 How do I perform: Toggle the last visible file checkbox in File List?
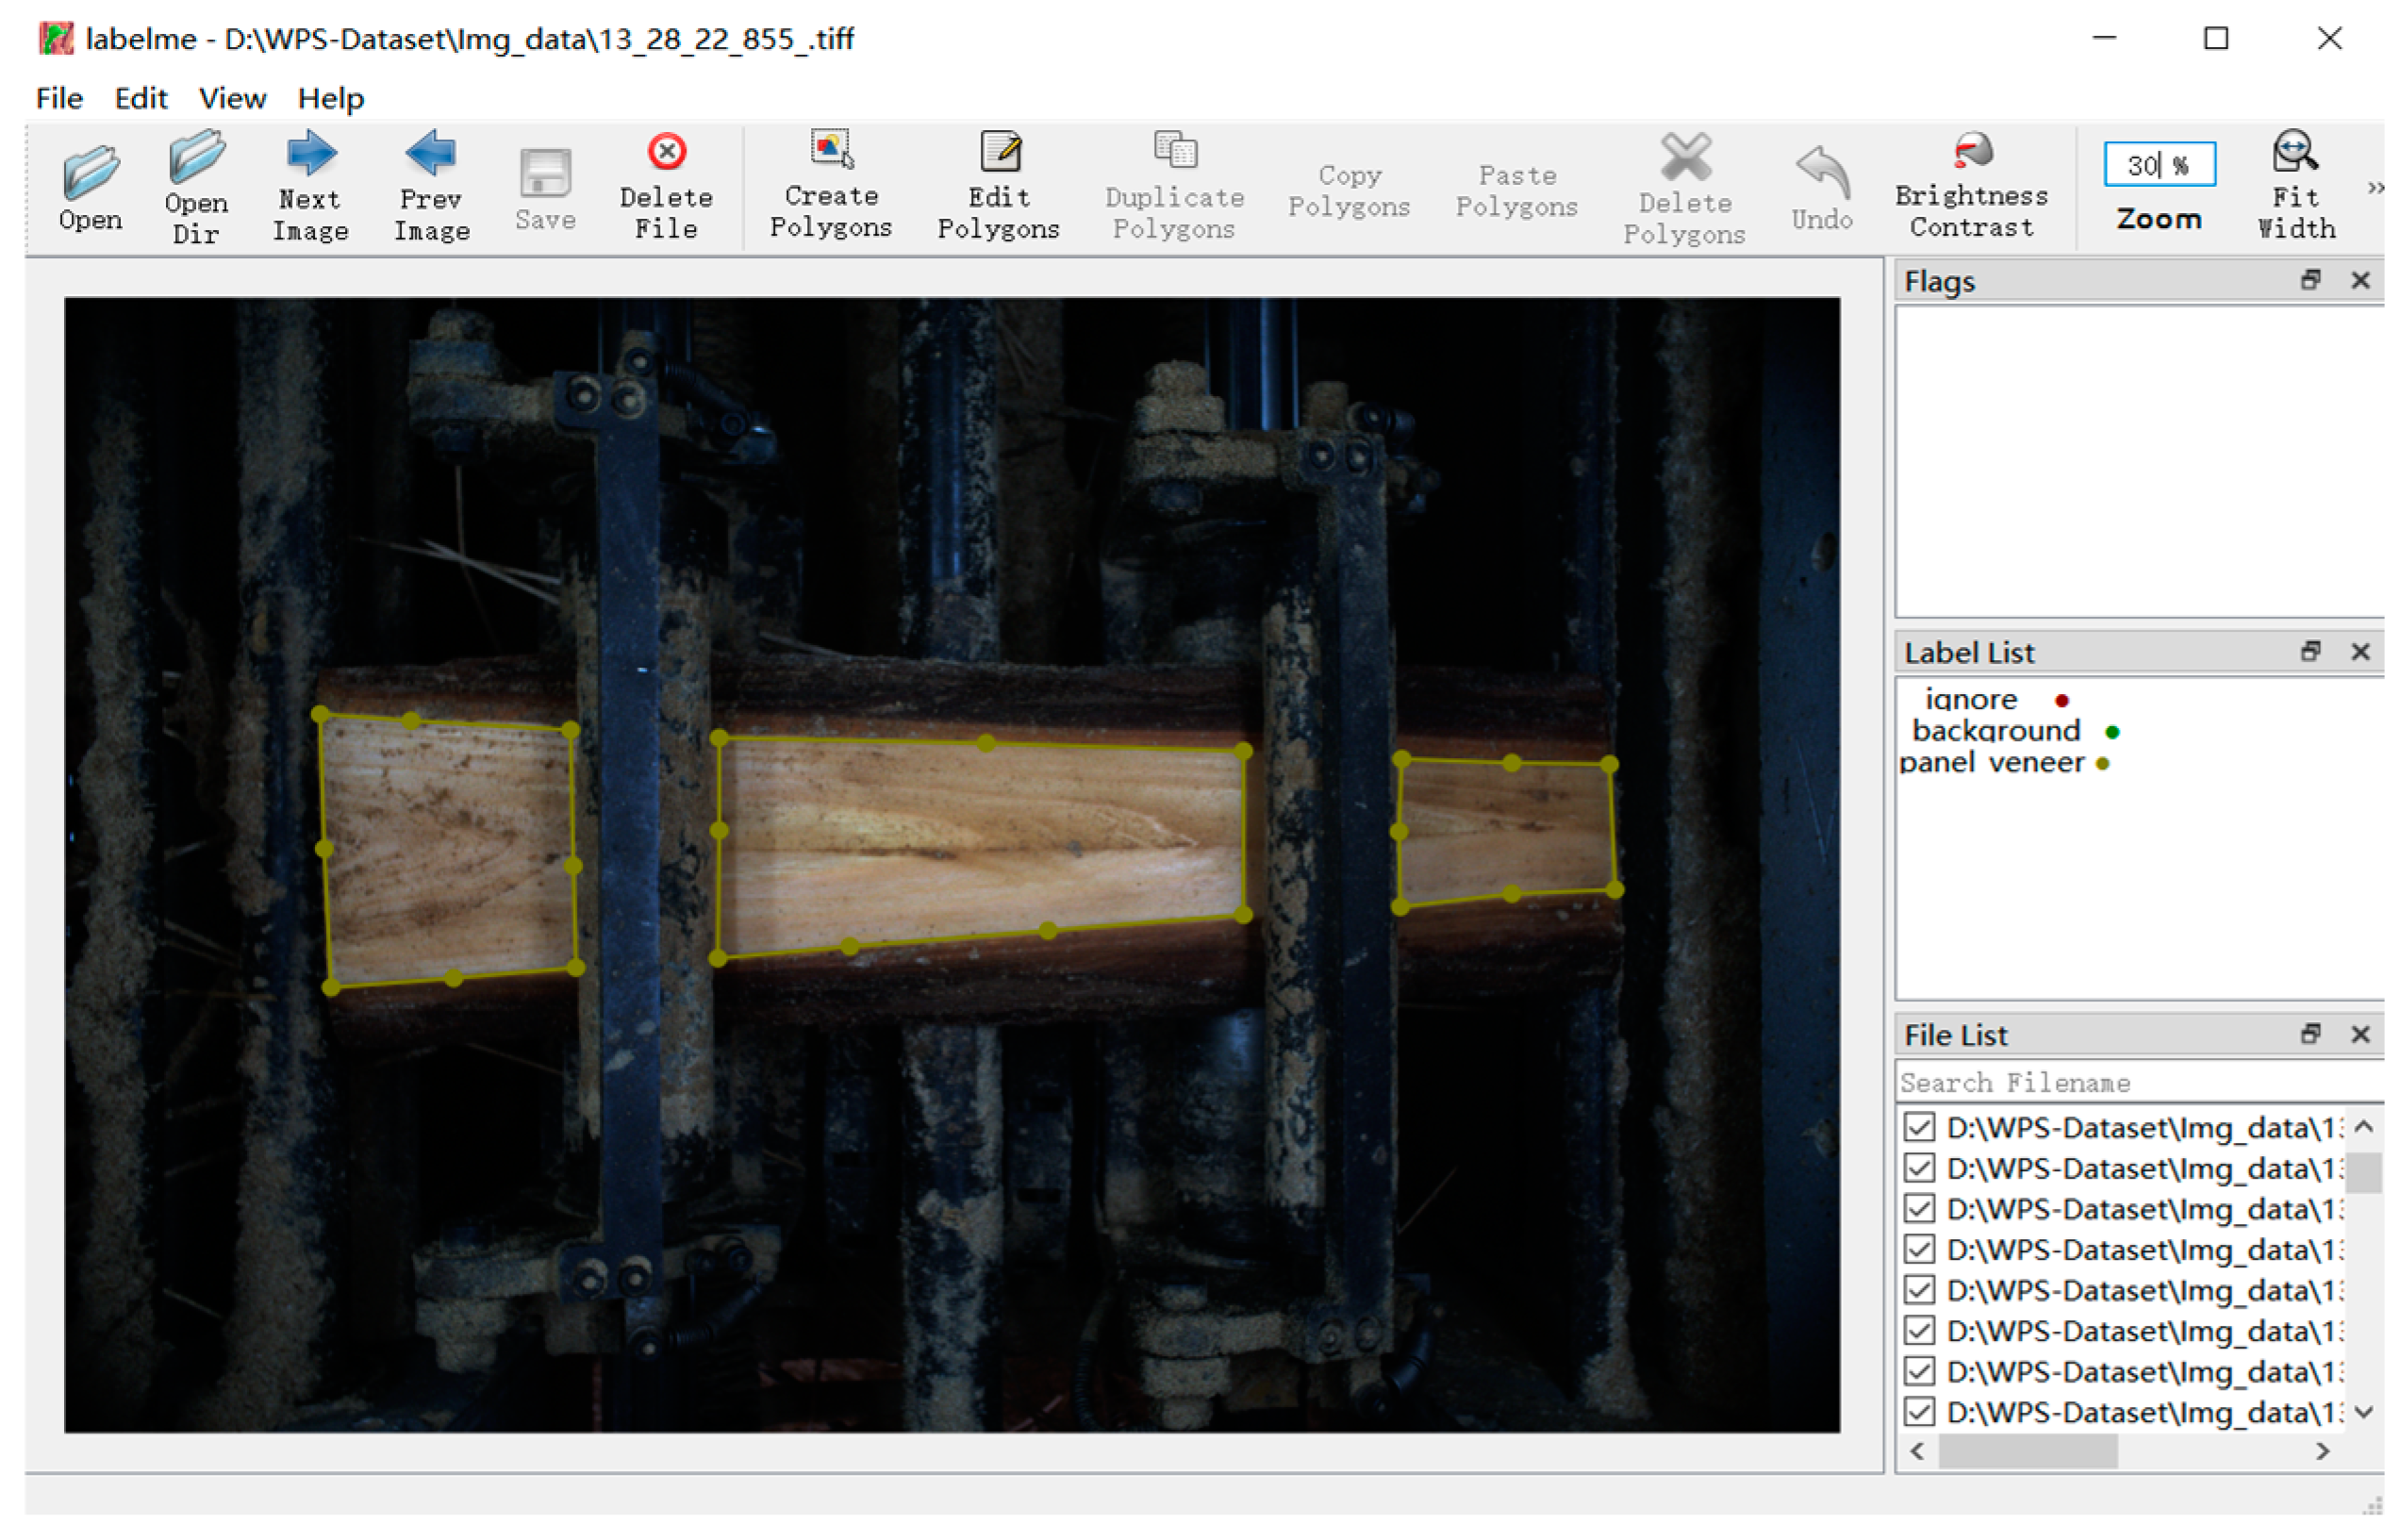pyautogui.click(x=1919, y=1412)
